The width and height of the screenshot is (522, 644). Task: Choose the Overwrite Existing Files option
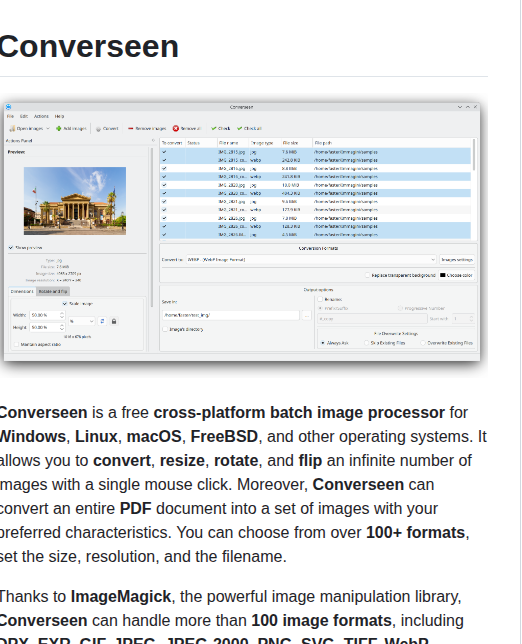pos(423,343)
